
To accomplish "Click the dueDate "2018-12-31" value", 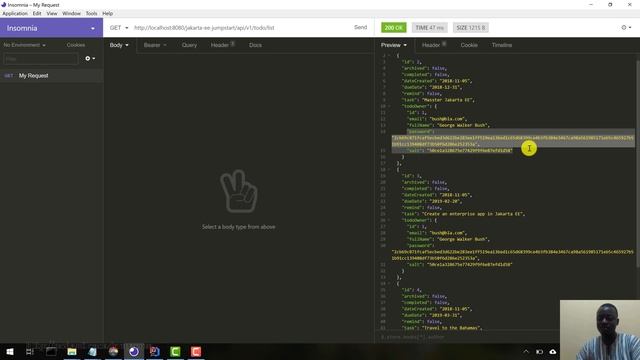I will coord(446,87).
